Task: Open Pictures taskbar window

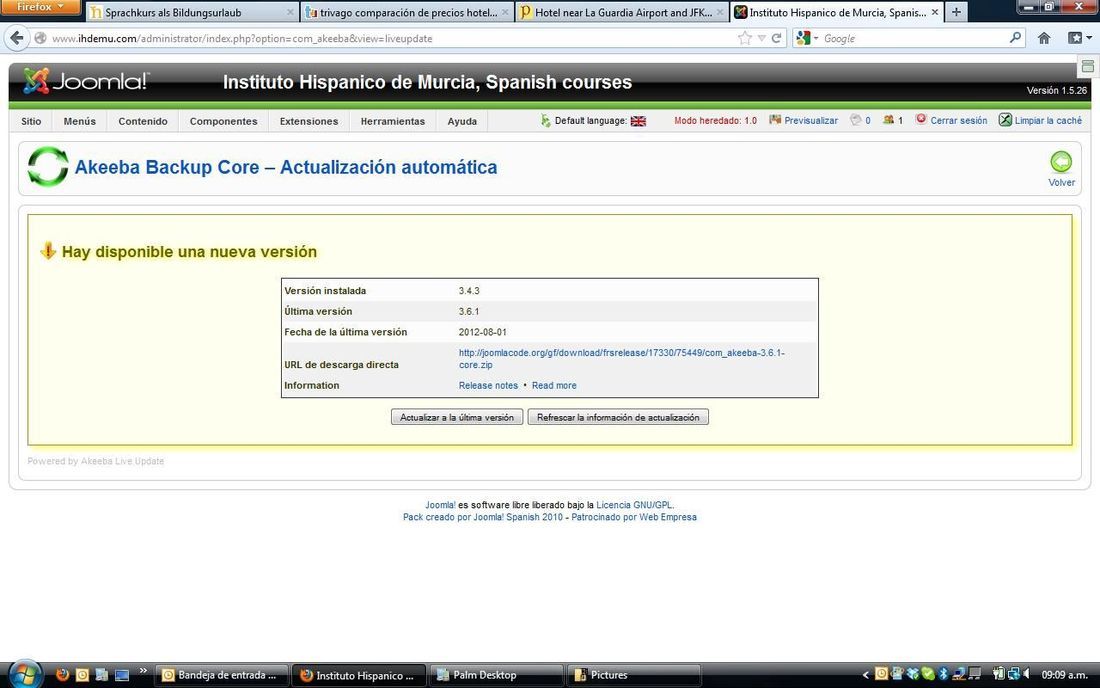Action: pos(633,675)
